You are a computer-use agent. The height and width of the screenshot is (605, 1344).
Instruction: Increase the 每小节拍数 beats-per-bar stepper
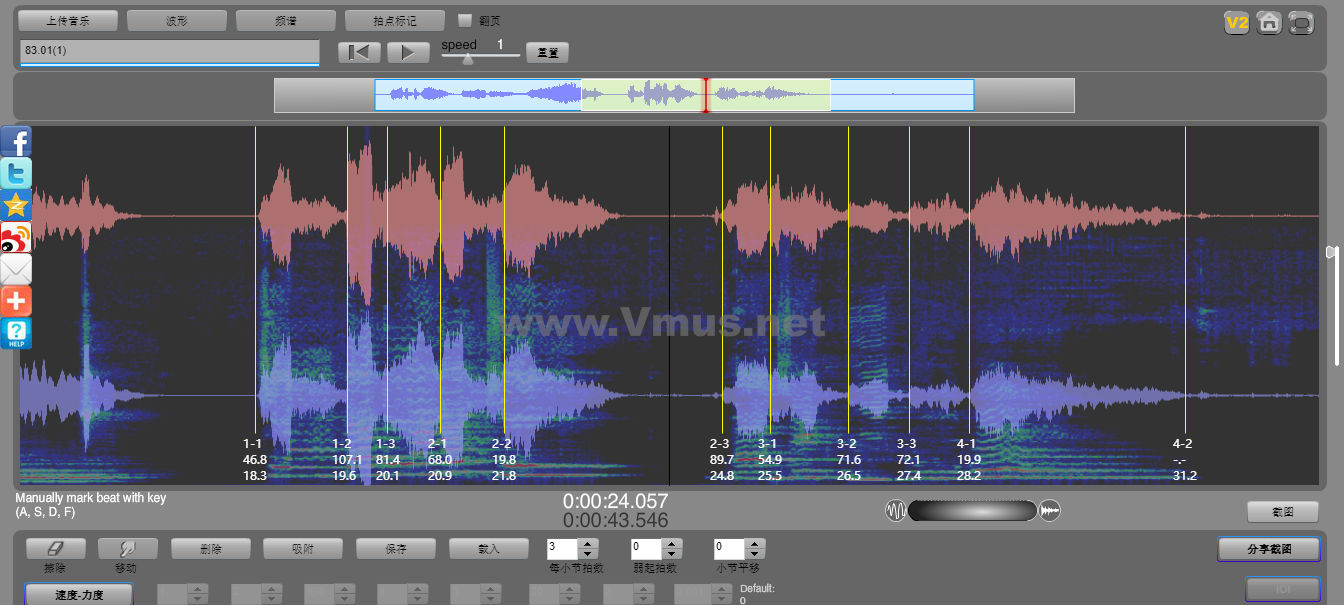(x=588, y=544)
